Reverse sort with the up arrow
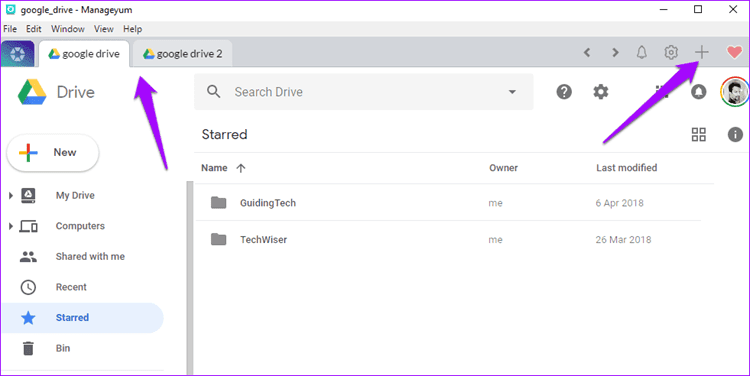 click(241, 168)
